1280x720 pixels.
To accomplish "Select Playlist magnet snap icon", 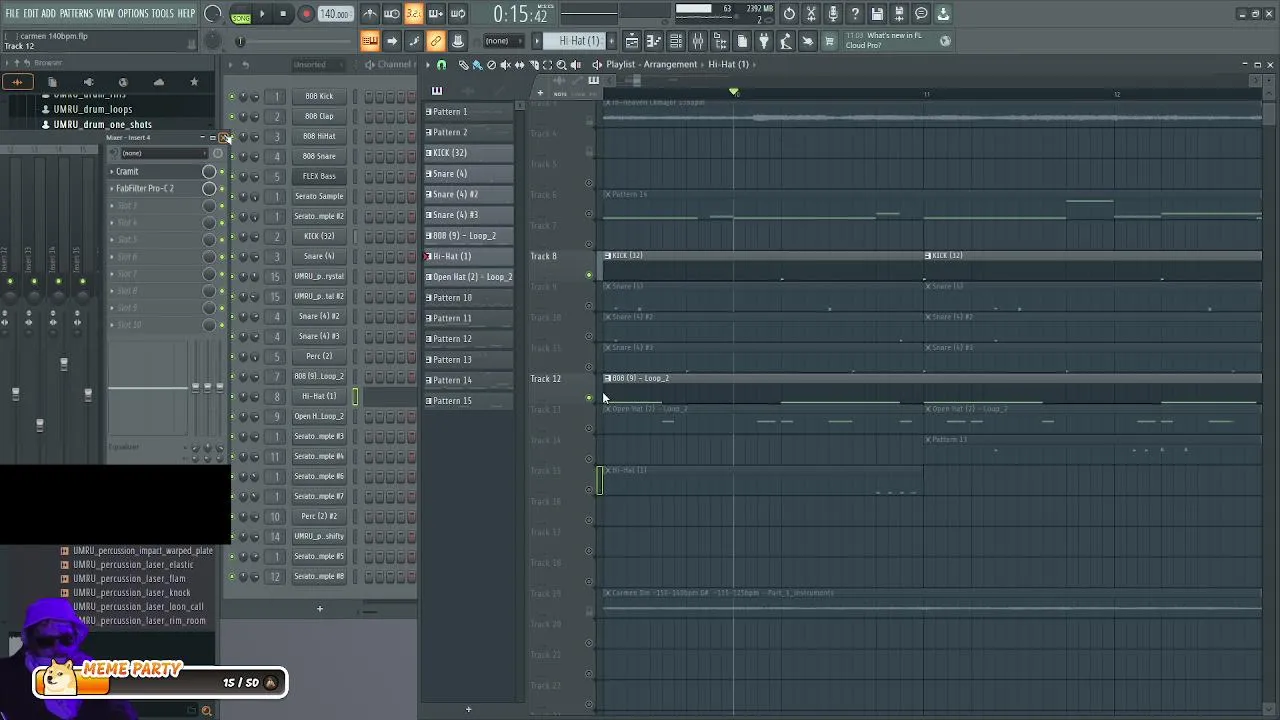I will (441, 64).
